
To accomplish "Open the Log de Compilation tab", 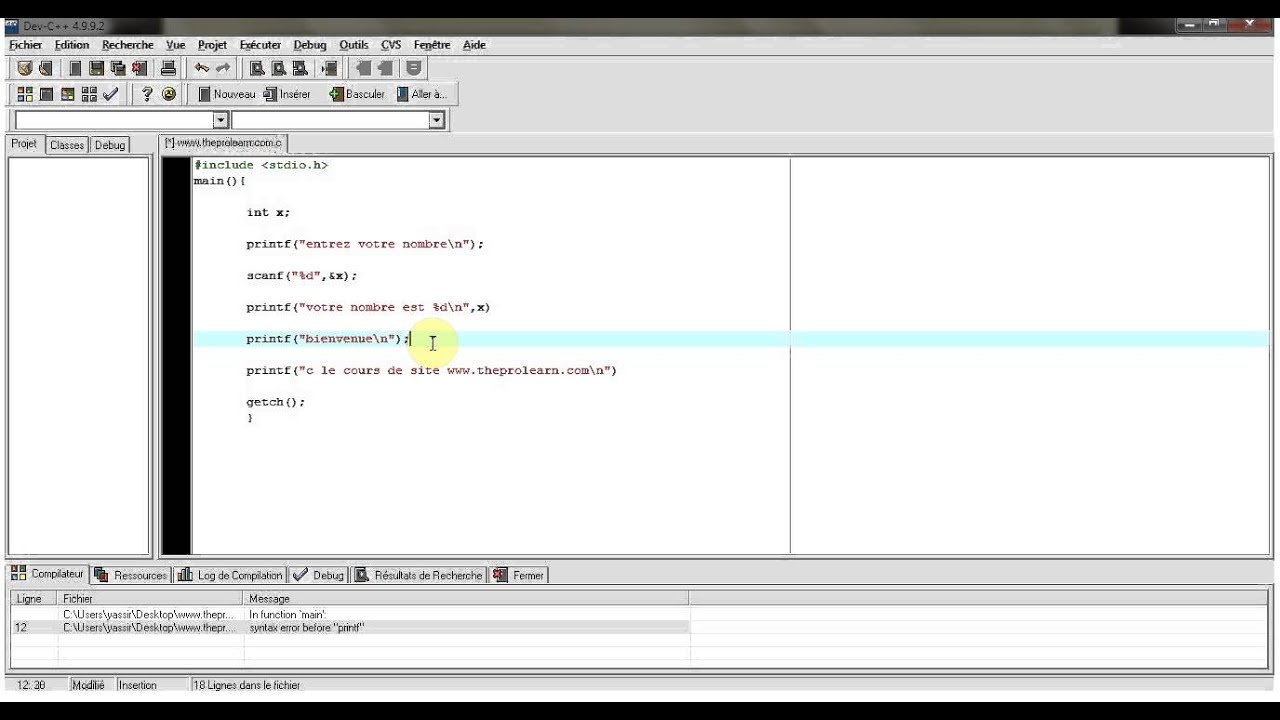I will [231, 575].
